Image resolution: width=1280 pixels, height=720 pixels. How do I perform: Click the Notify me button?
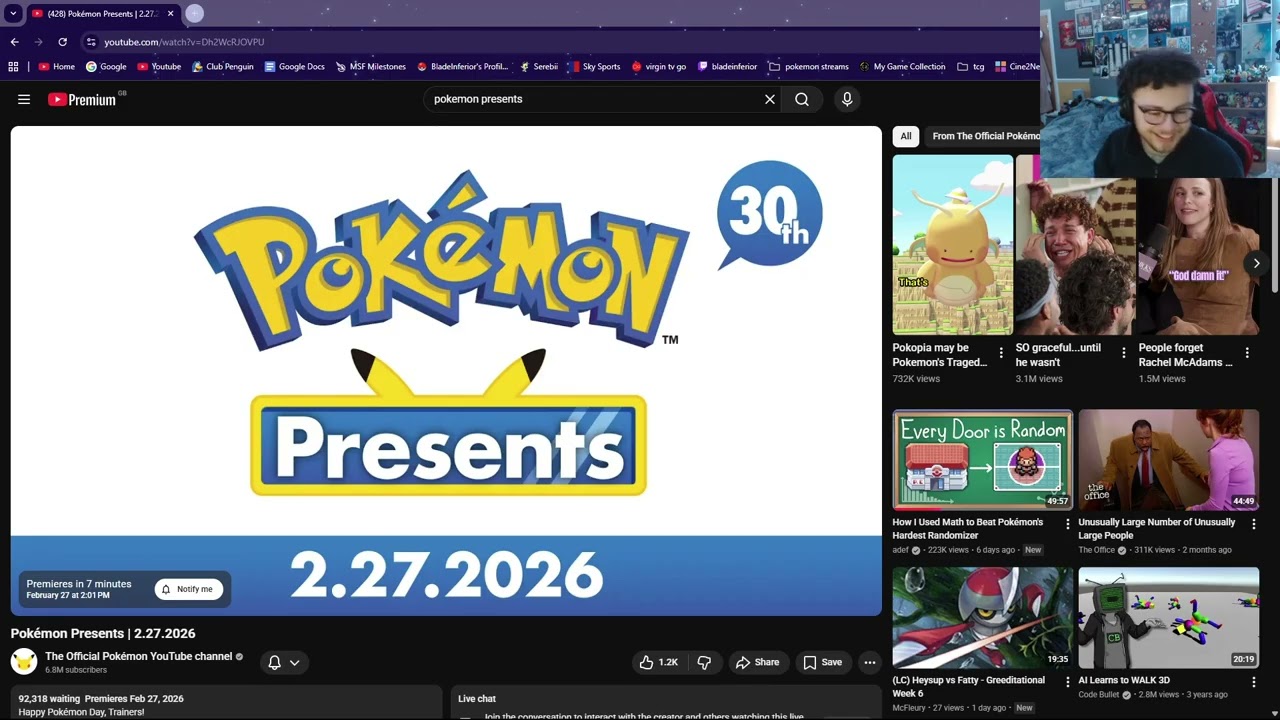[x=188, y=589]
